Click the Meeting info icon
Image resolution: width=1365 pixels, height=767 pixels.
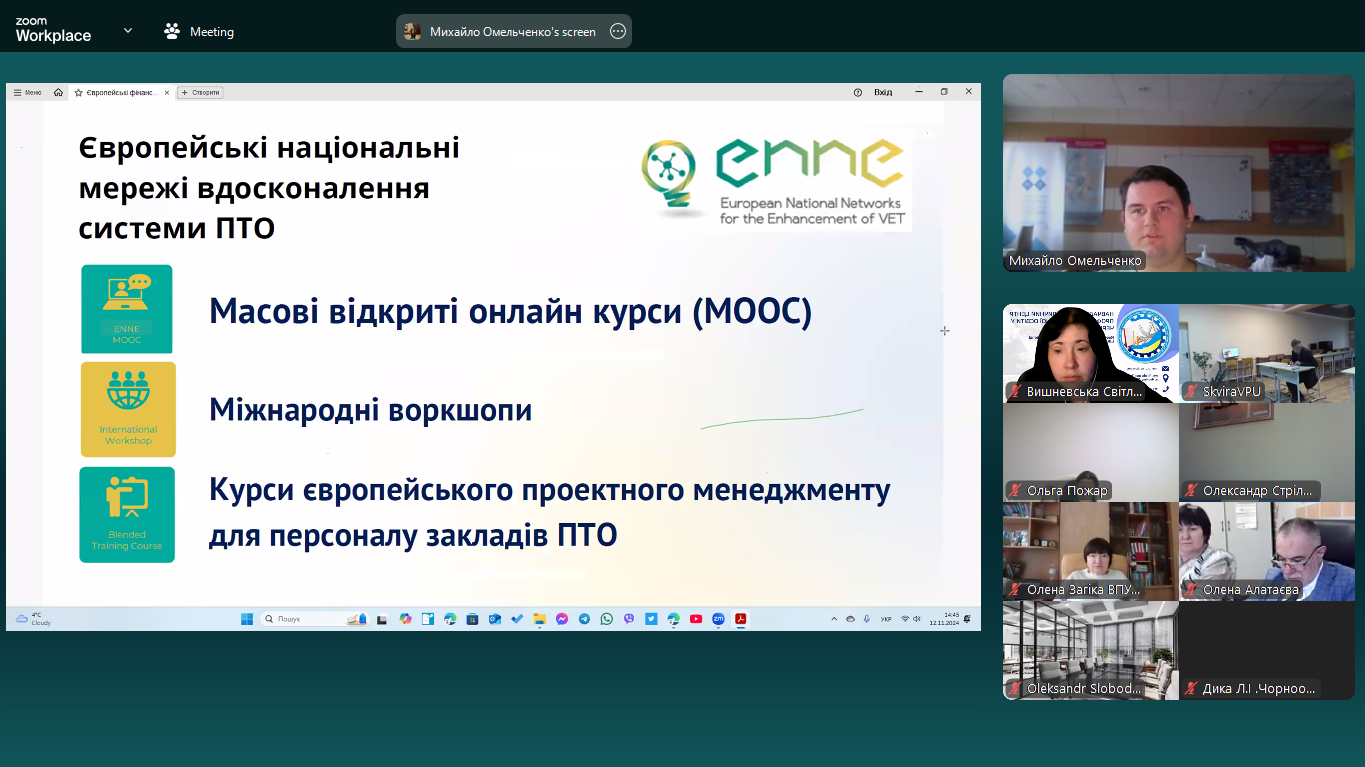click(172, 31)
